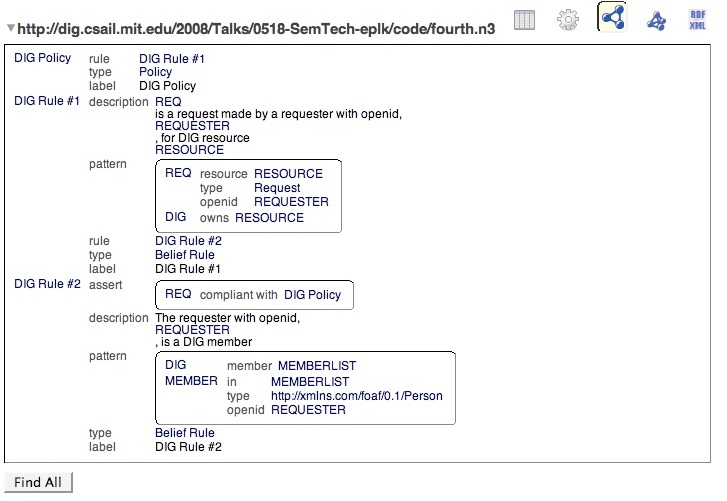
Task: Click the DIG Policy subject link
Action: click(x=43, y=58)
